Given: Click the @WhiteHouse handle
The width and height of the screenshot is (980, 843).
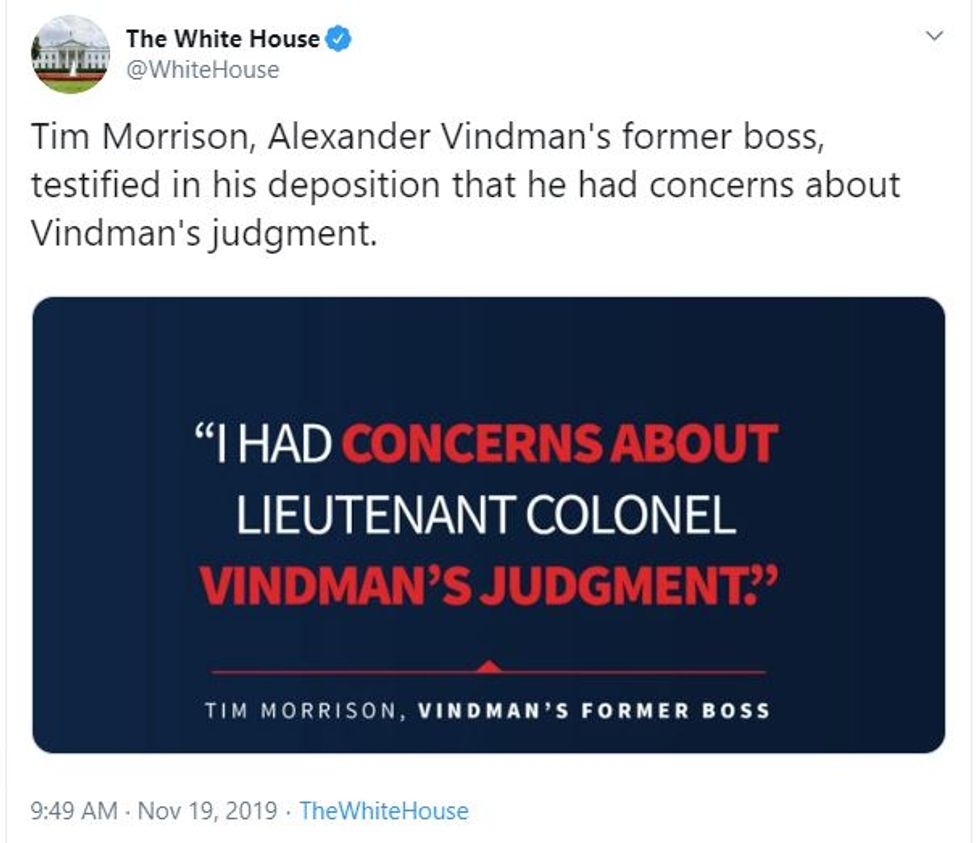Looking at the screenshot, I should pyautogui.click(x=202, y=69).
